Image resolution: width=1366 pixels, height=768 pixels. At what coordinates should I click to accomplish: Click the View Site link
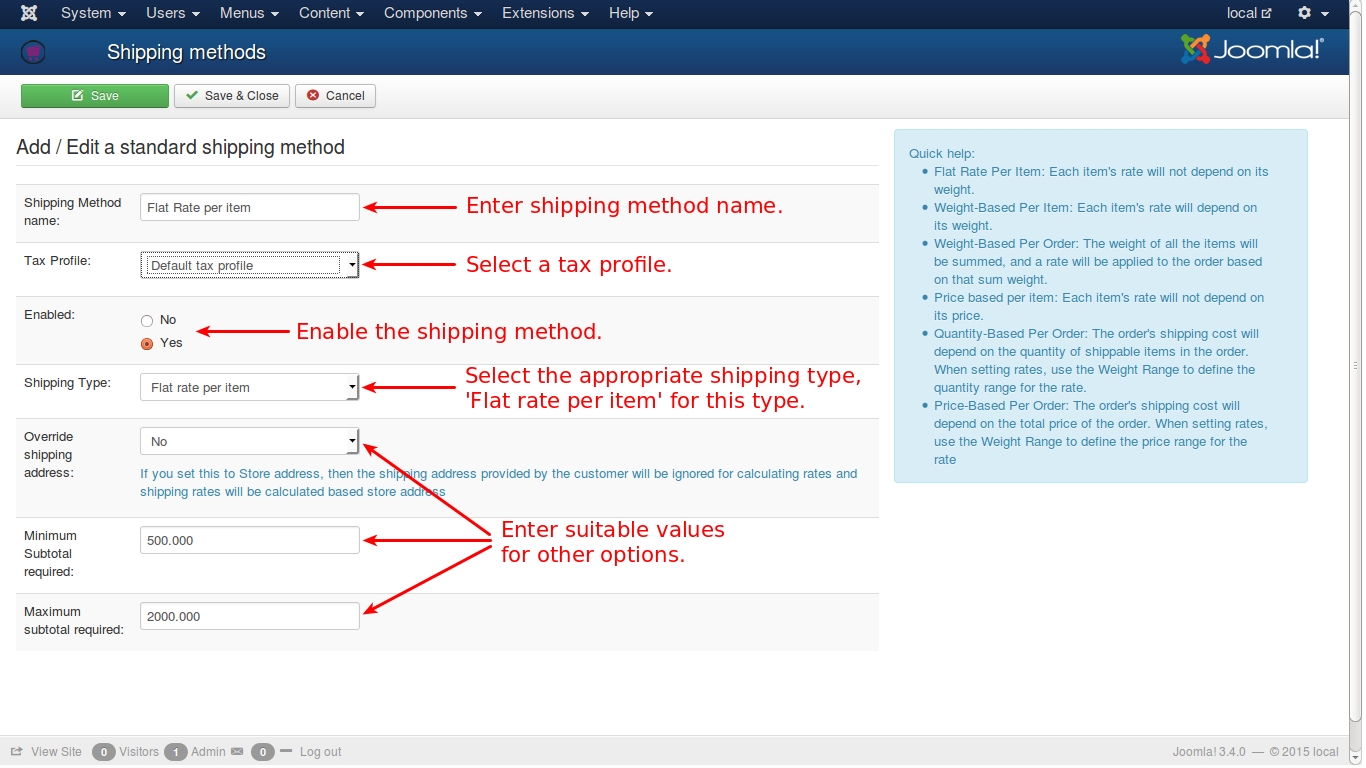(56, 752)
